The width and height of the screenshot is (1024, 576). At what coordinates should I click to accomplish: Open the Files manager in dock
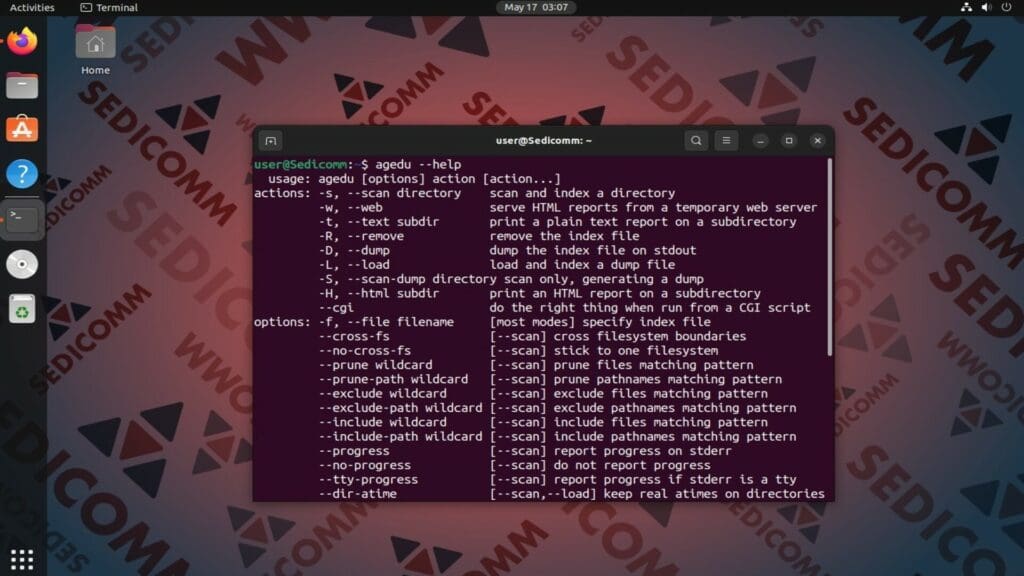click(22, 86)
